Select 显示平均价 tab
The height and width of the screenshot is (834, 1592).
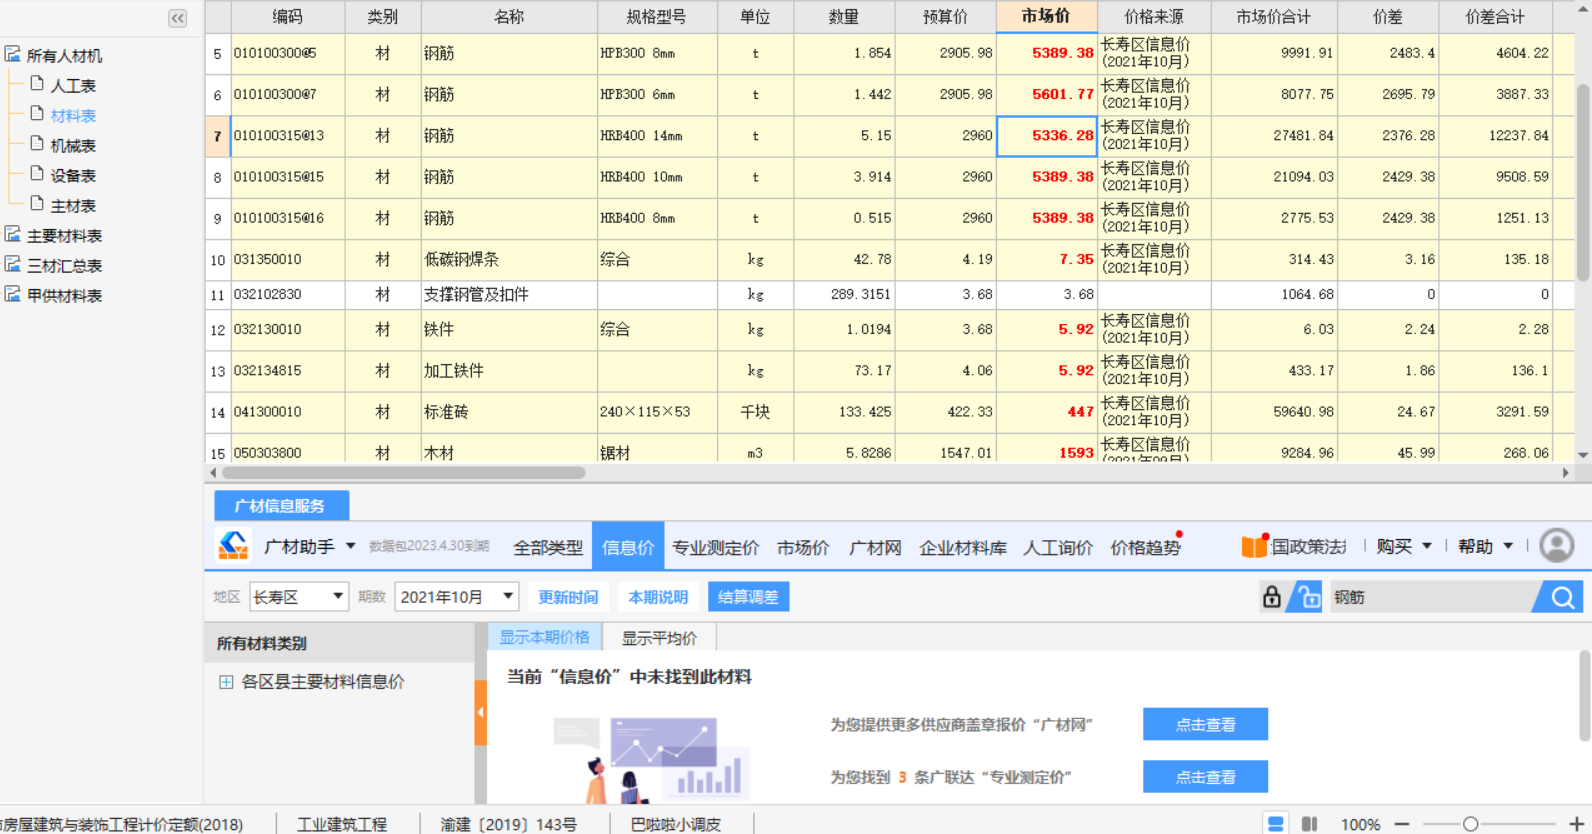[x=660, y=638]
